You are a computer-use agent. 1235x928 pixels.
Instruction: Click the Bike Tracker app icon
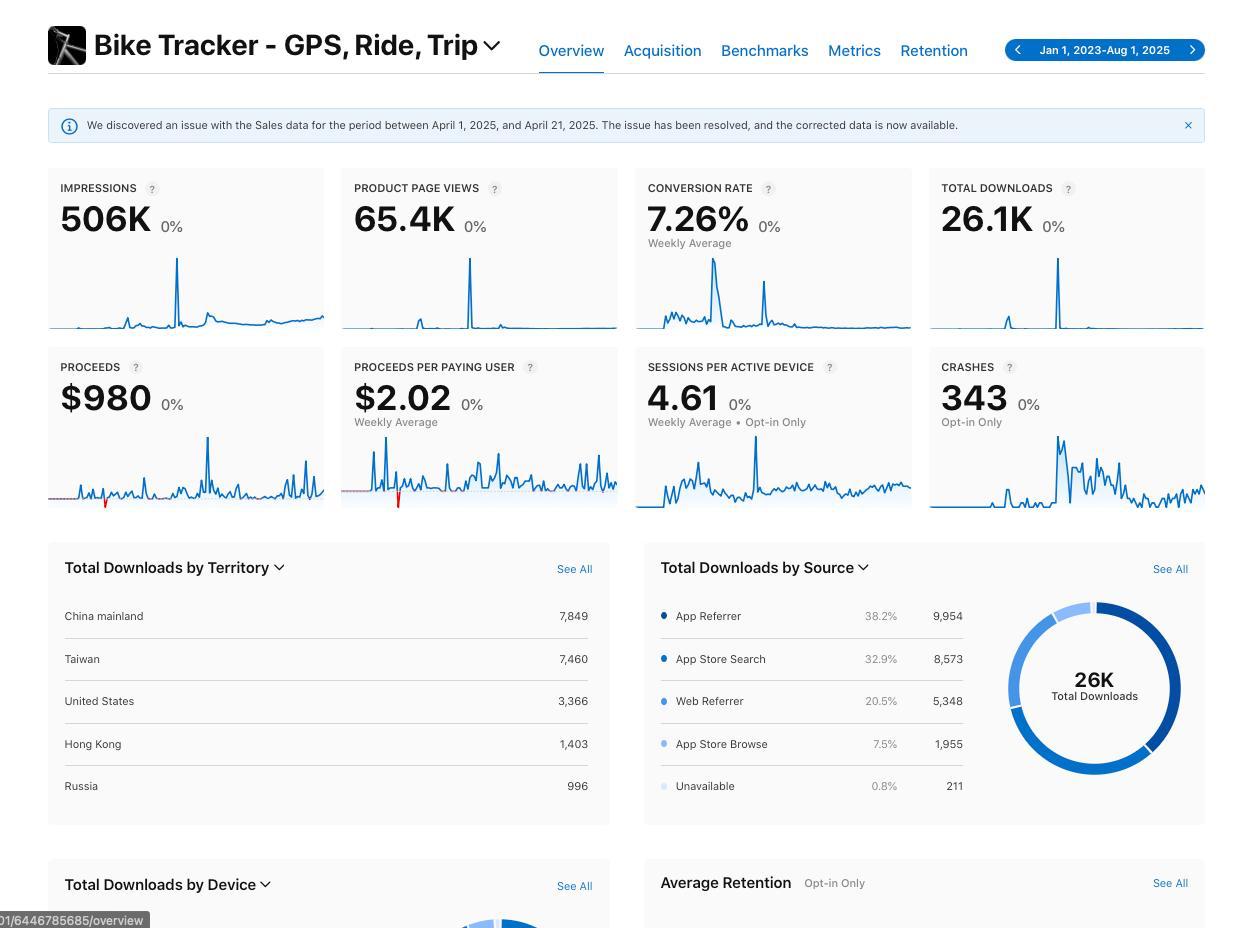point(66,44)
